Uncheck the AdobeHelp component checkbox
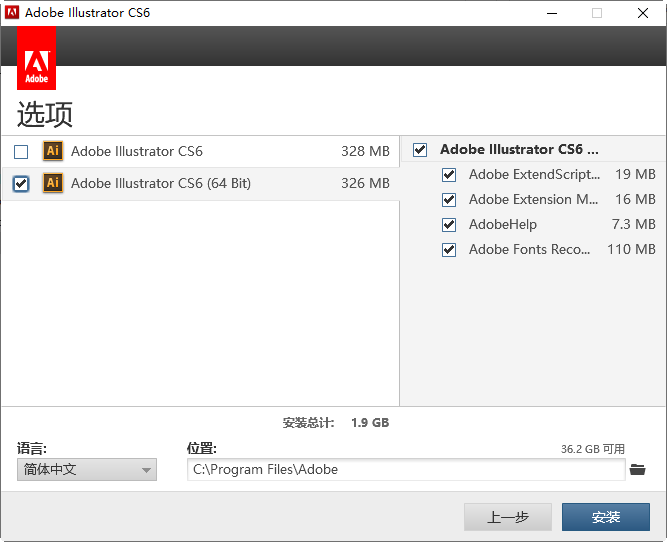 click(449, 225)
